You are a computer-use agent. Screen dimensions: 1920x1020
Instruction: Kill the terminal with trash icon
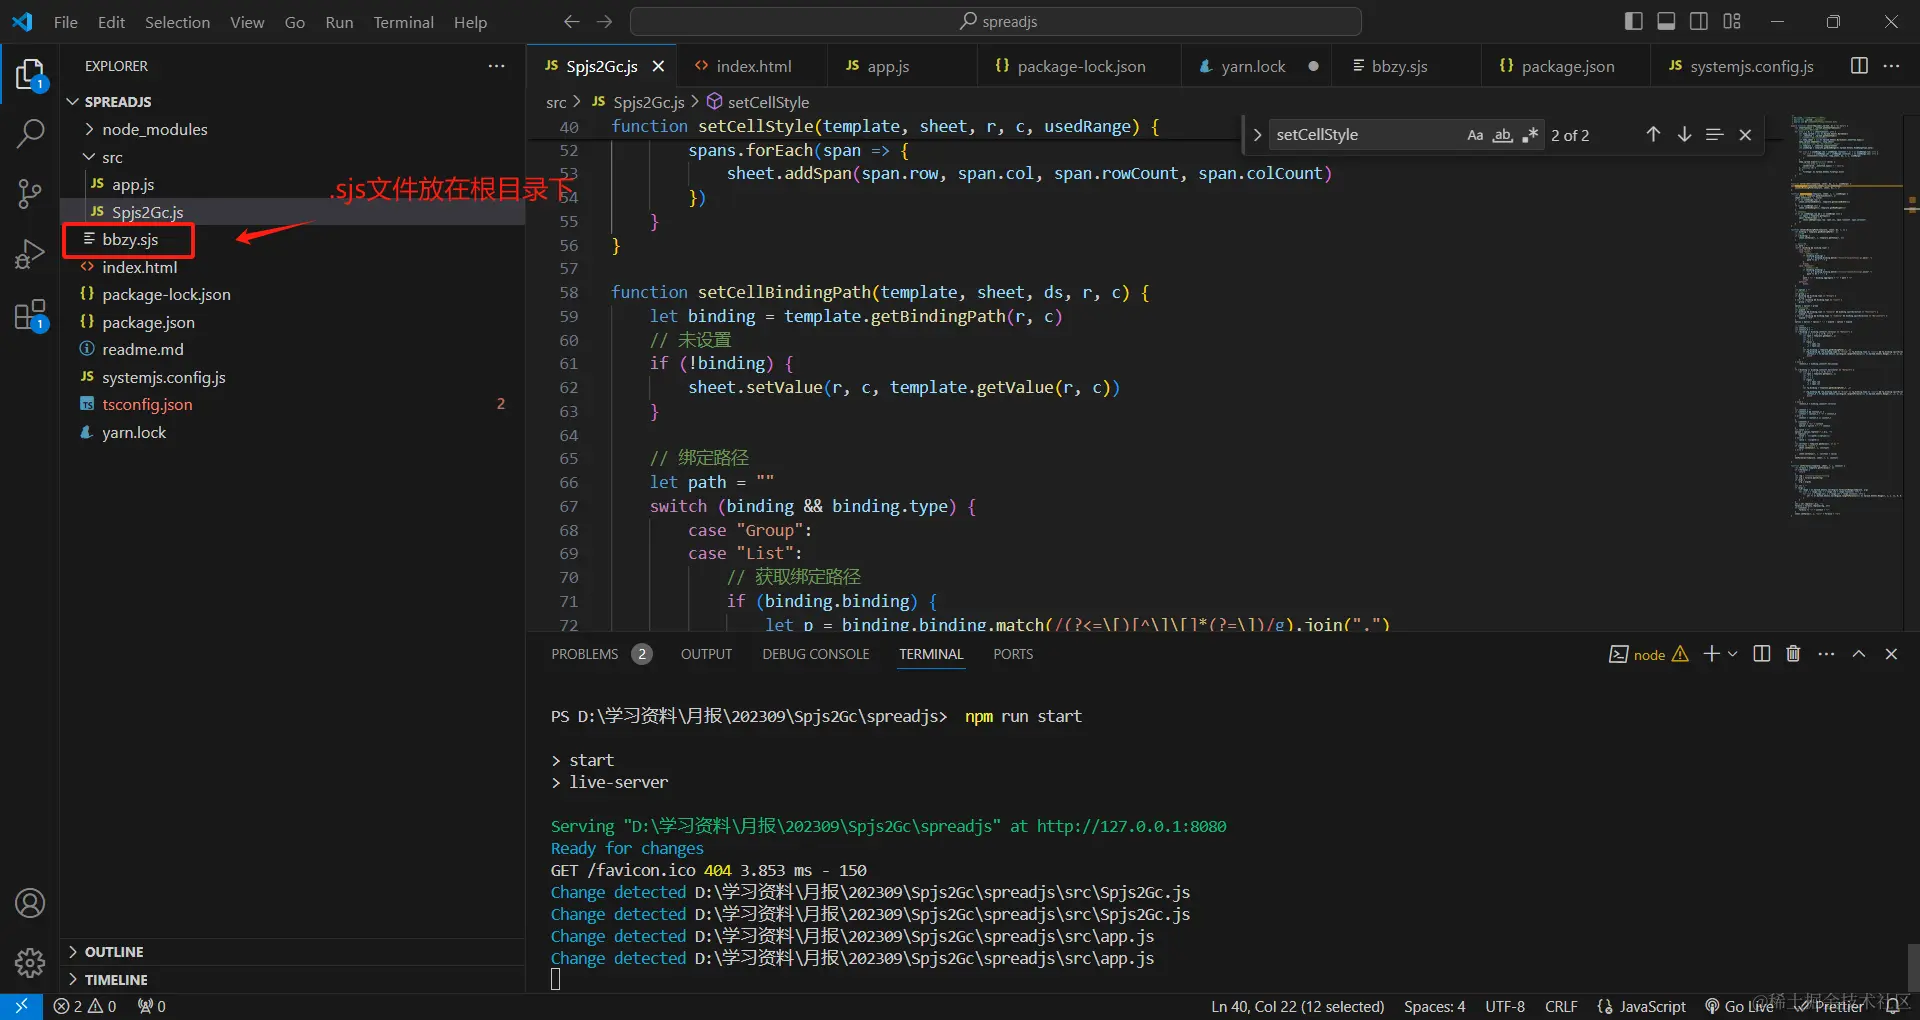coord(1793,654)
